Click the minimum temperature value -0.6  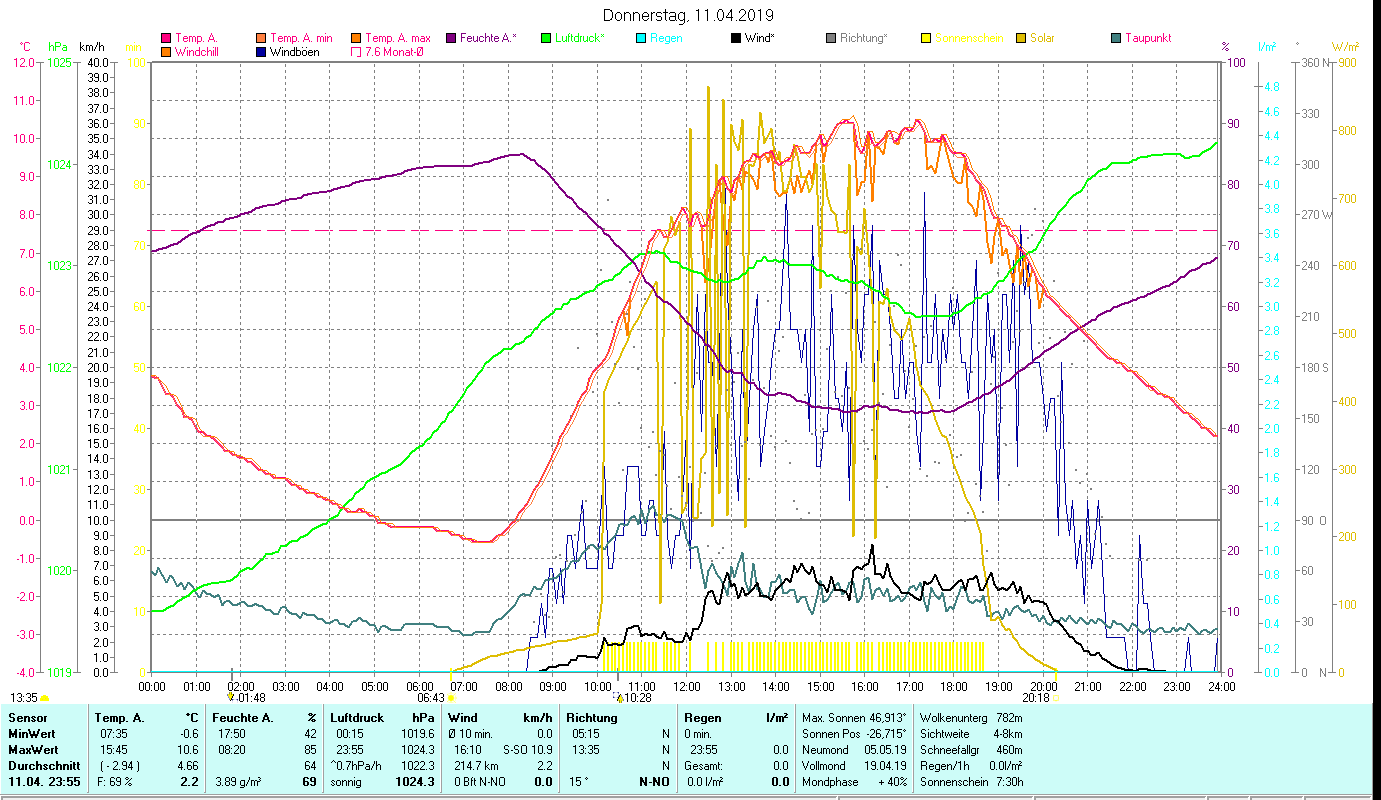coord(191,733)
